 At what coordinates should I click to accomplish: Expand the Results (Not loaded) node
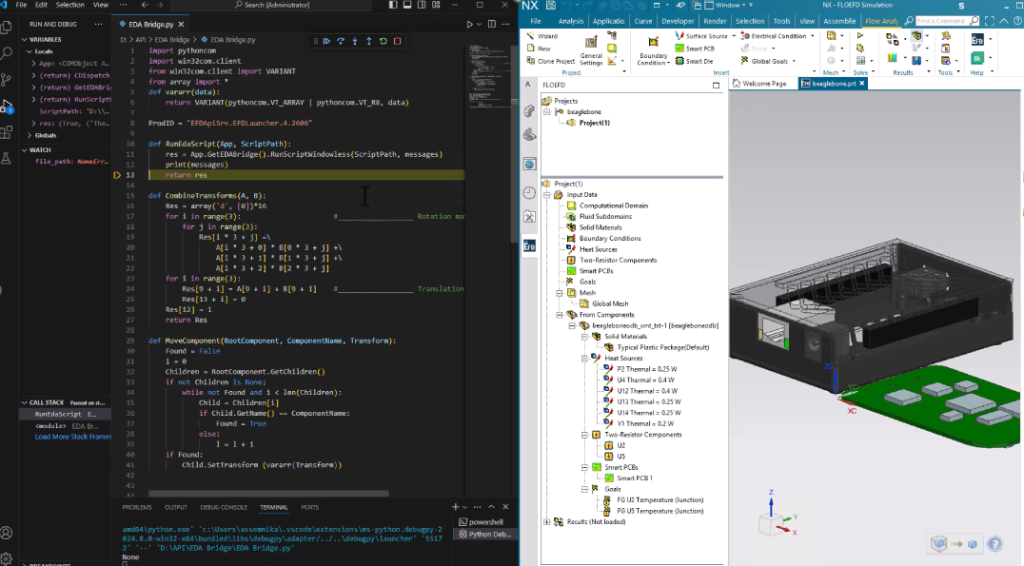(547, 522)
